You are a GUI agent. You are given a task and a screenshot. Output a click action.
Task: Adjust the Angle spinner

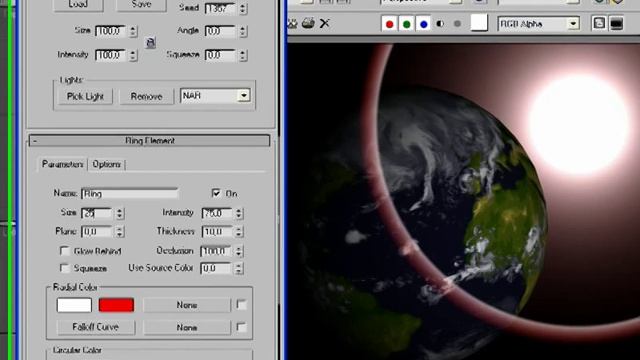coord(243,31)
